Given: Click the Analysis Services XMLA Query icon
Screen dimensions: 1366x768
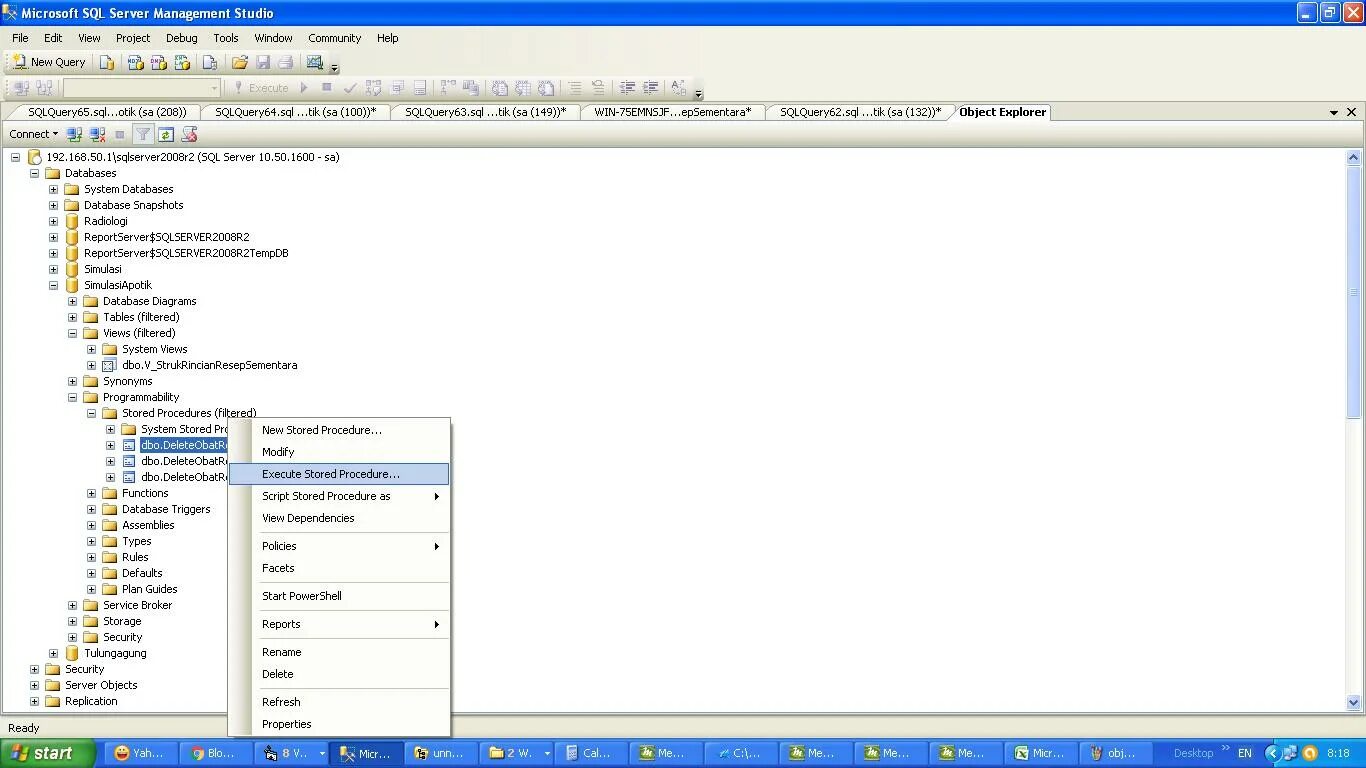Looking at the screenshot, I should (x=182, y=62).
